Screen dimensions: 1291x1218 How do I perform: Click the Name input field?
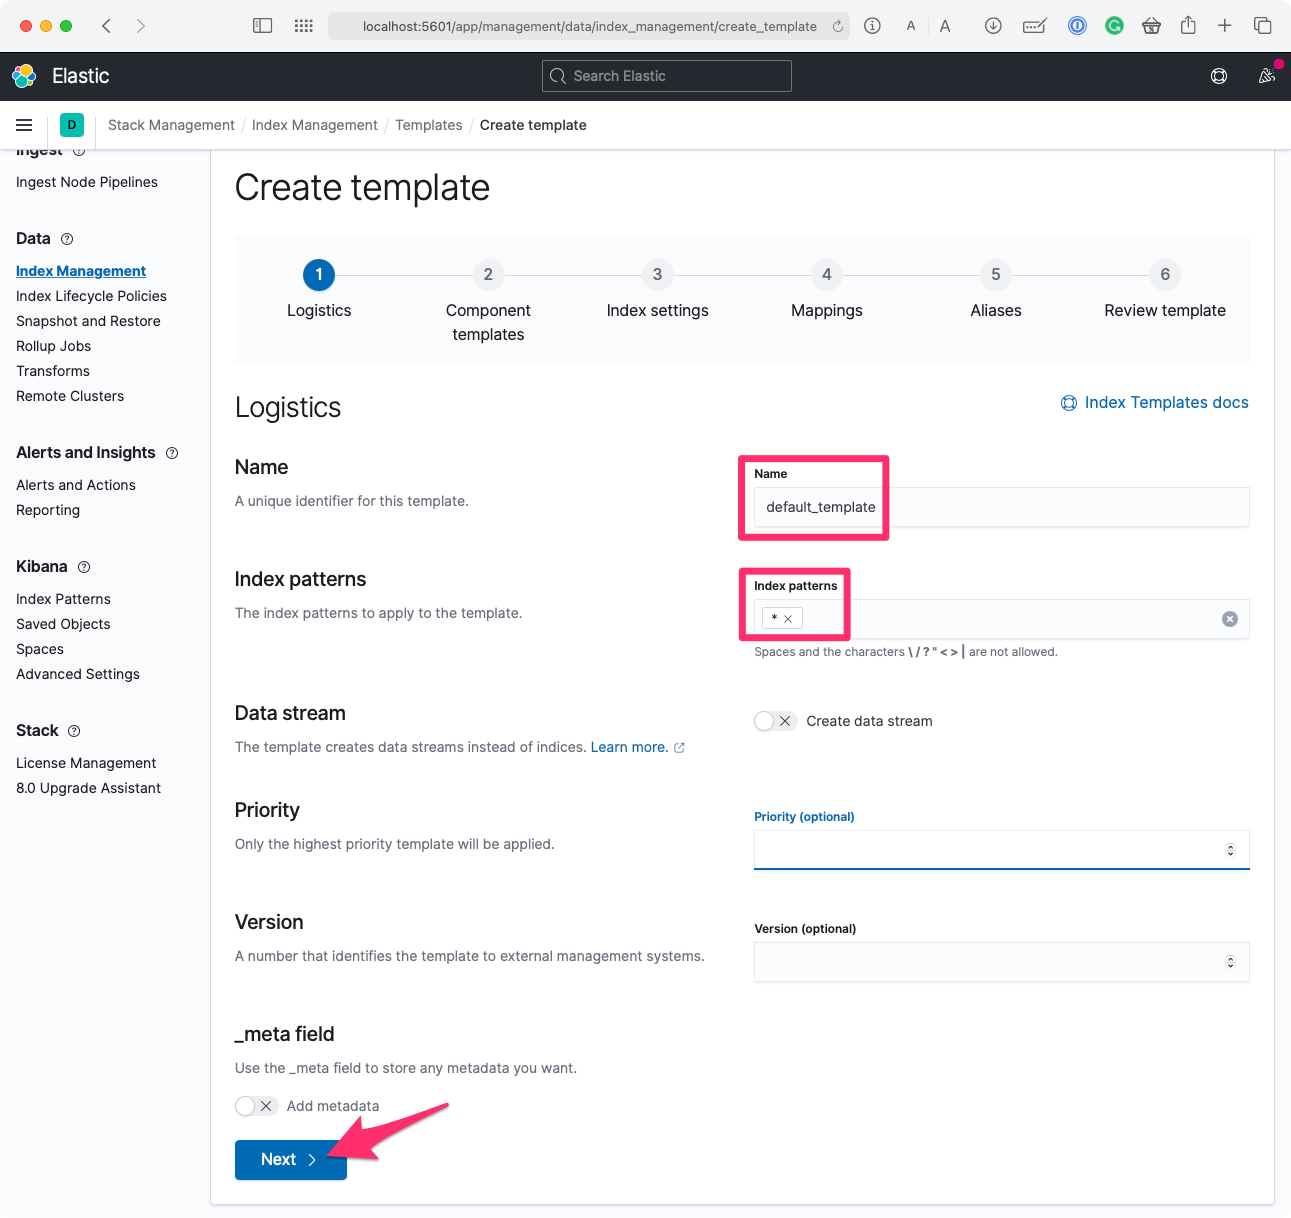[x=1001, y=507]
